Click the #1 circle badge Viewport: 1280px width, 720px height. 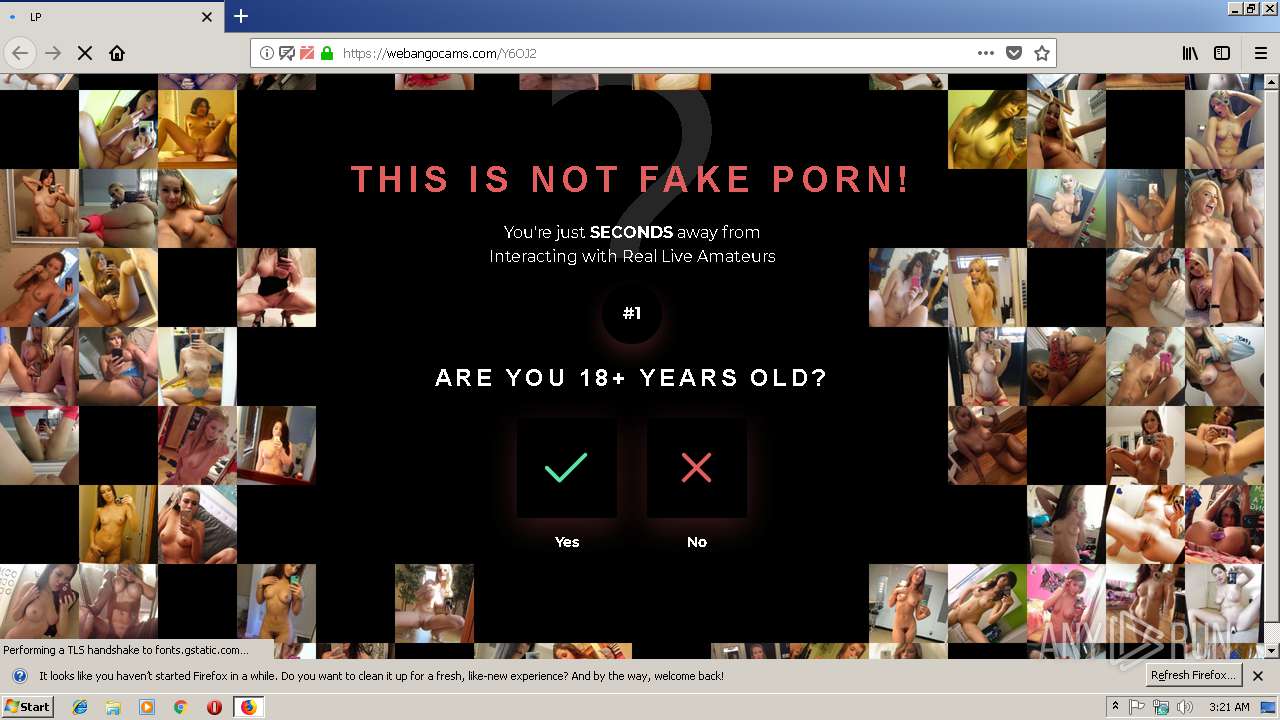click(x=632, y=313)
